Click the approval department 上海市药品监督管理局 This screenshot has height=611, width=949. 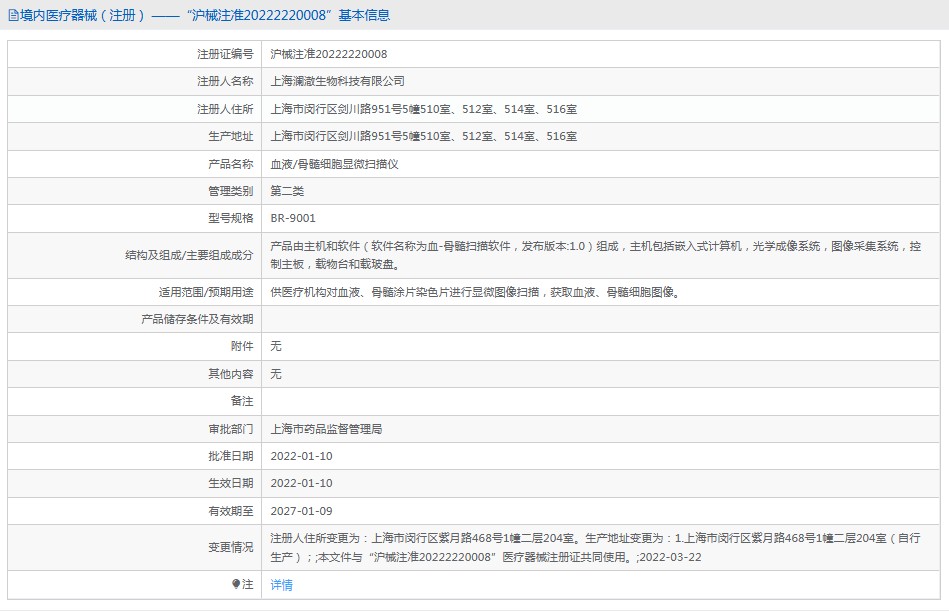coord(326,429)
